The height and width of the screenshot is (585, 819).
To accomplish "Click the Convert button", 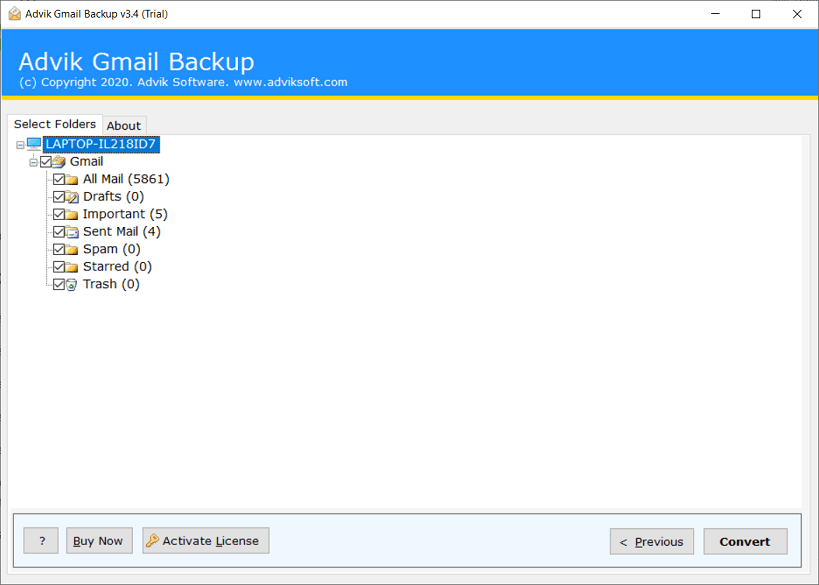I will [x=745, y=542].
